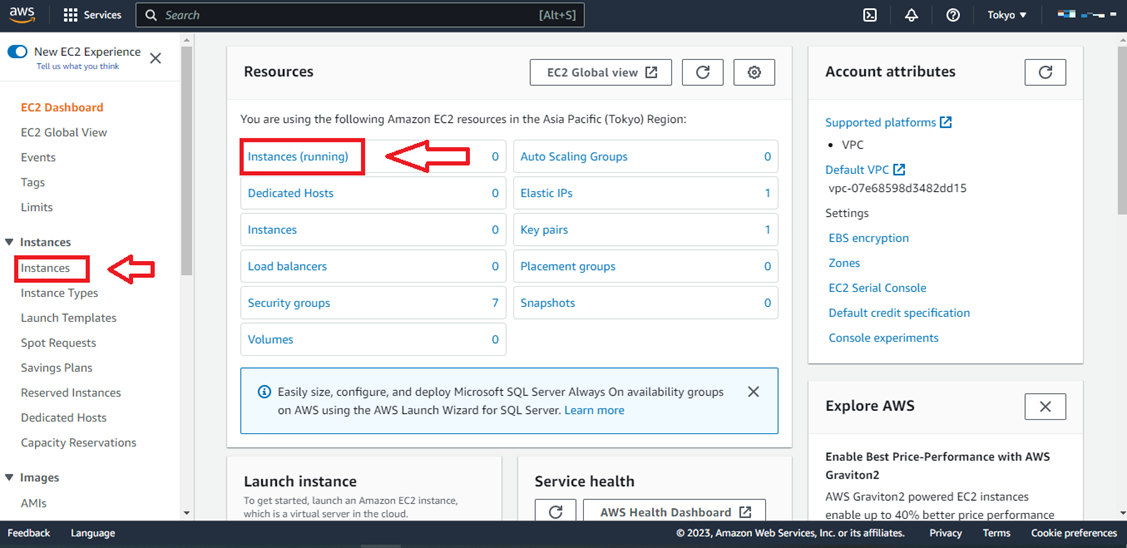
Task: Open Instances under Instances section
Action: click(x=45, y=268)
